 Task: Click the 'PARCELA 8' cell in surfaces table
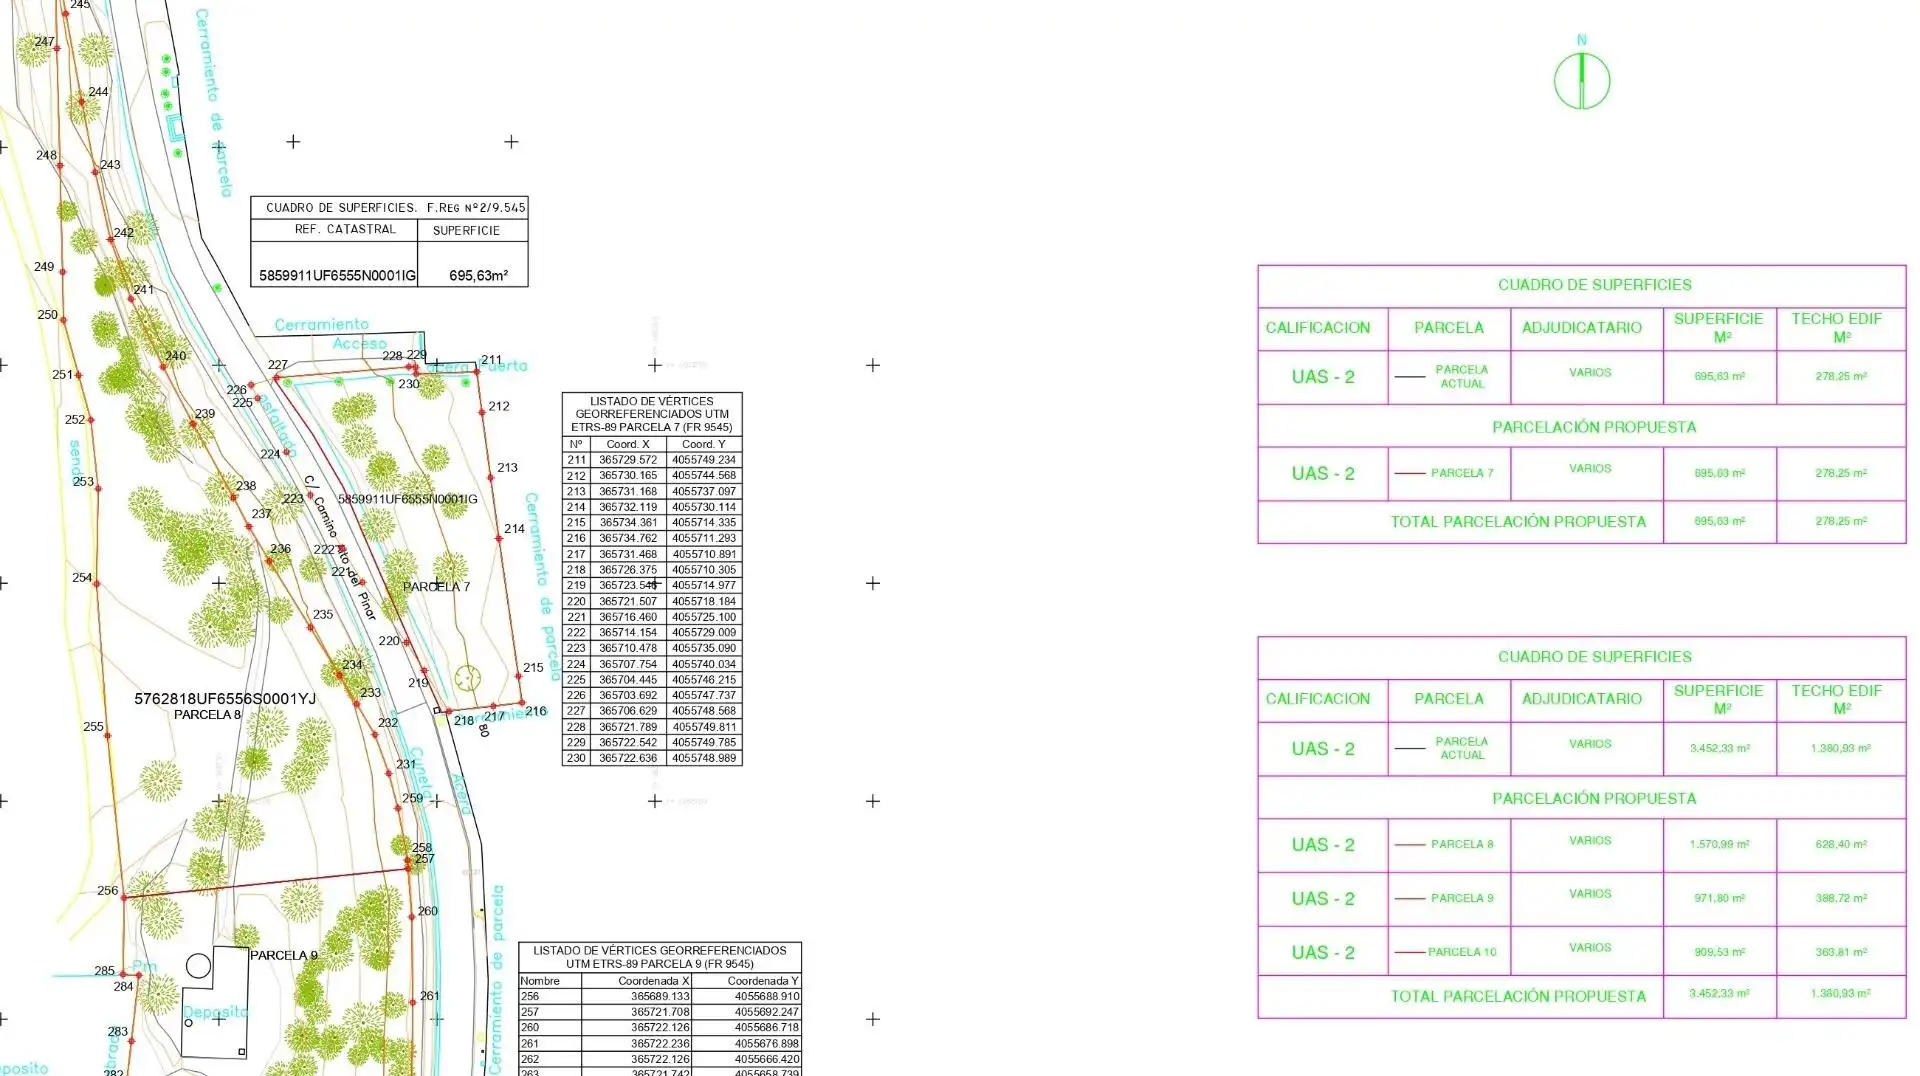click(x=1462, y=844)
